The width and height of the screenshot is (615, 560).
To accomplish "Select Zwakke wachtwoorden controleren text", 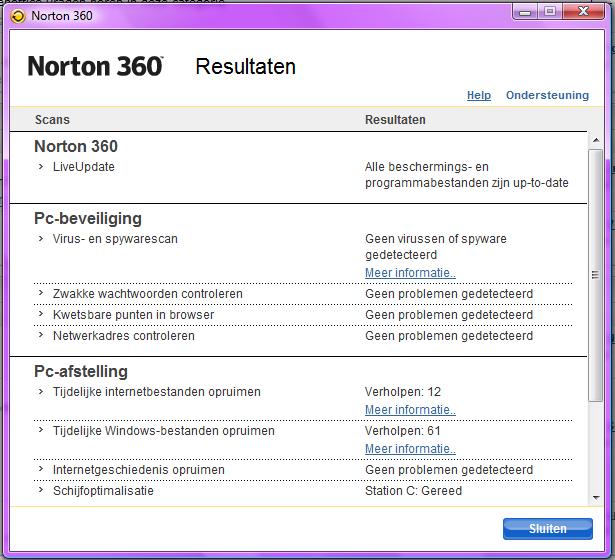I will 147,294.
